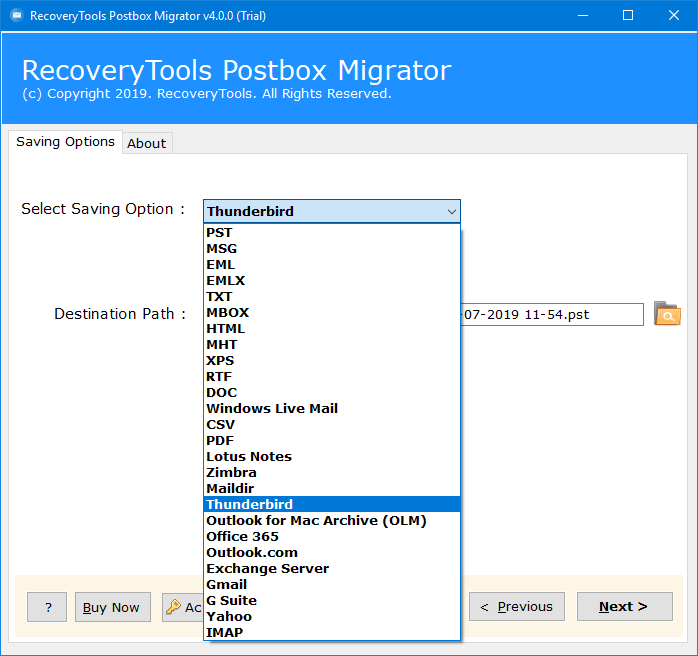Select the MBOX format option
This screenshot has height=656, width=698.
tap(227, 313)
